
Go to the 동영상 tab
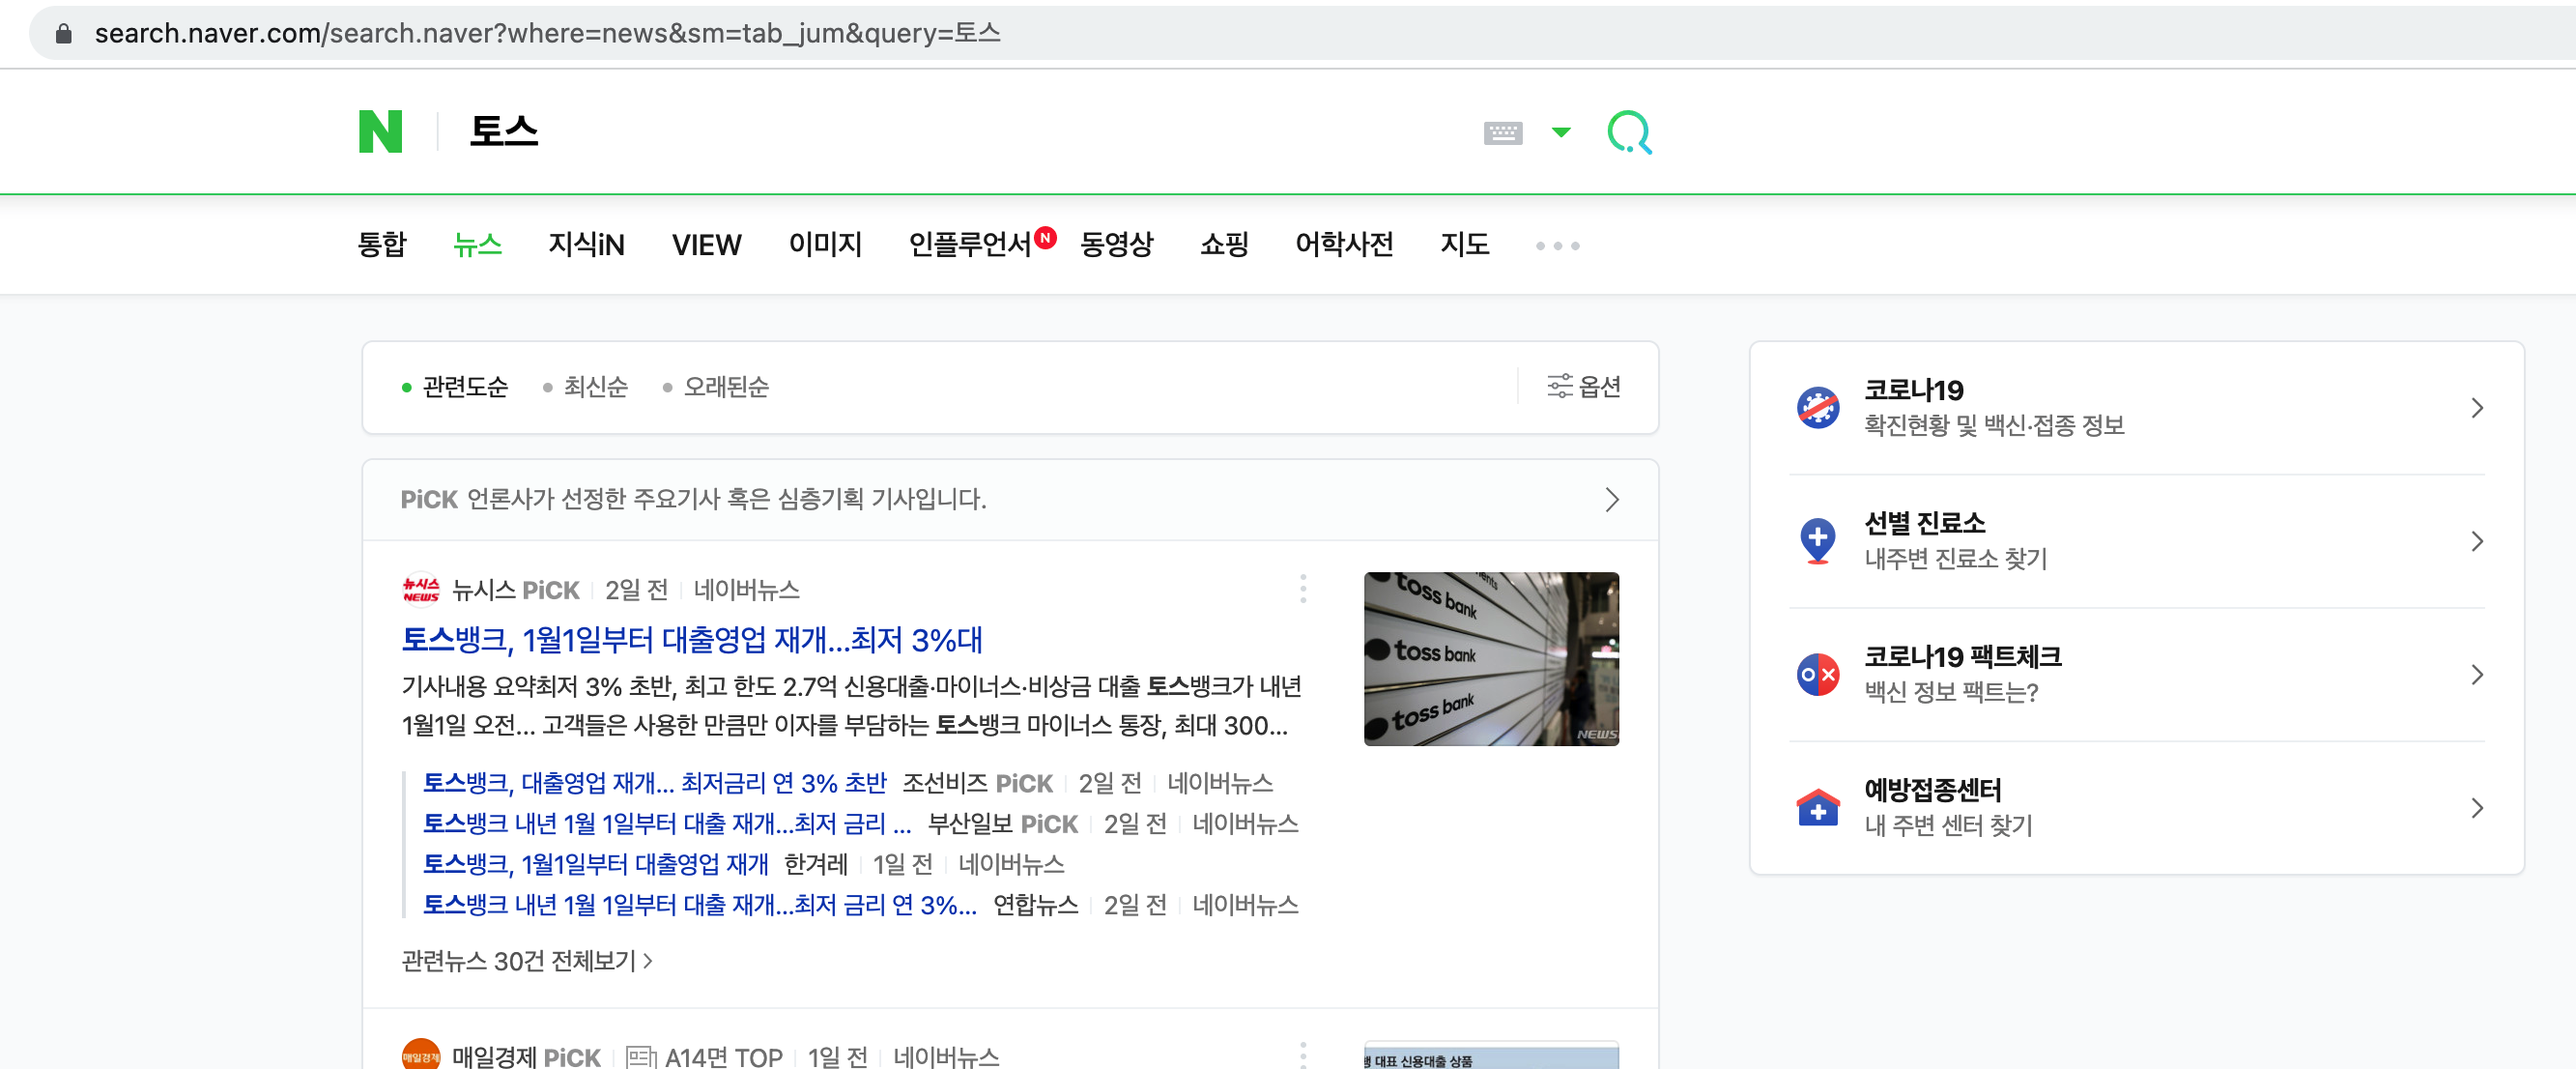point(1117,244)
